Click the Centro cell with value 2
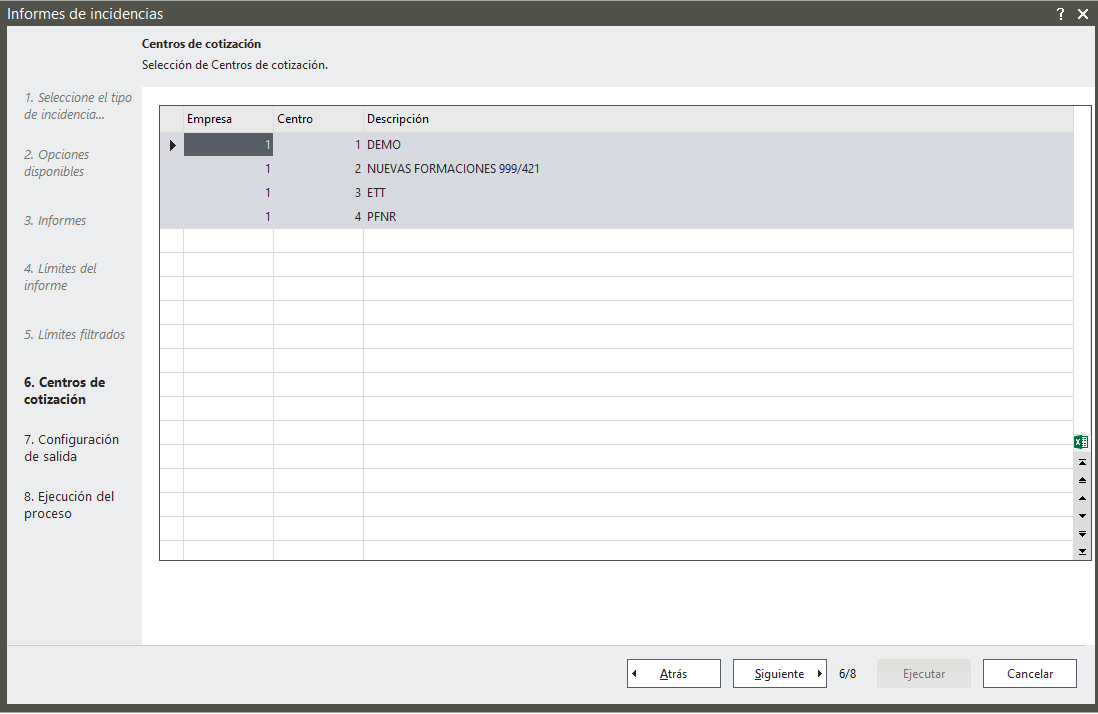The width and height of the screenshot is (1098, 714). click(x=318, y=169)
